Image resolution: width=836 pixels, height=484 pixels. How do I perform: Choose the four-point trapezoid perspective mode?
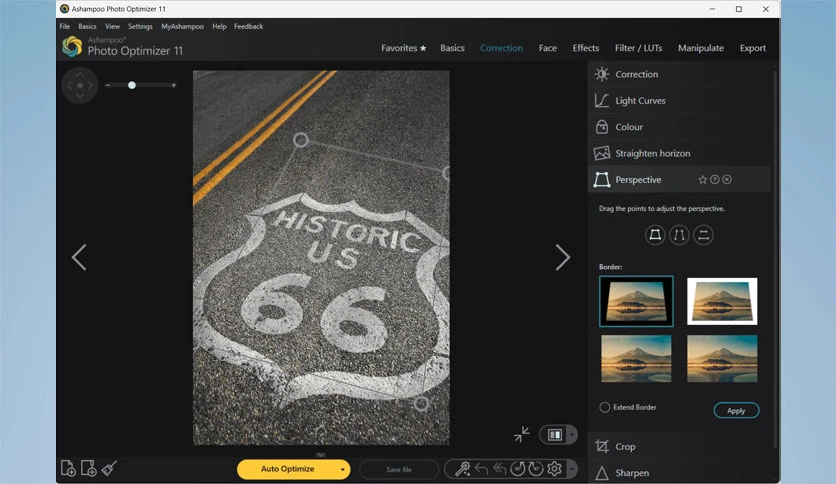[655, 235]
